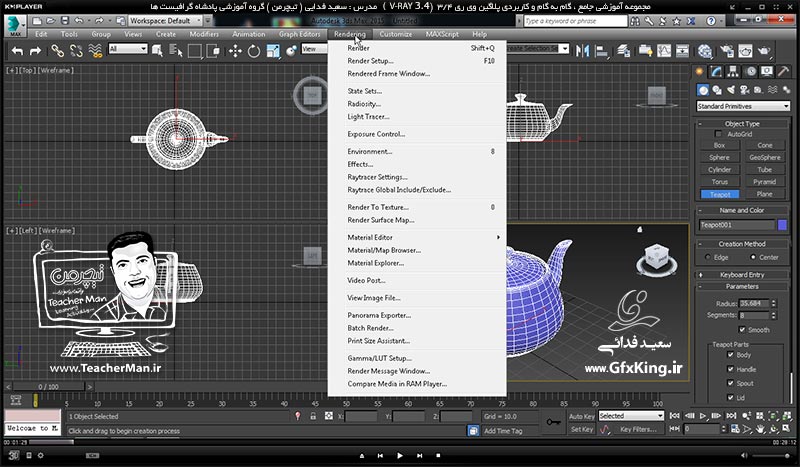The height and width of the screenshot is (467, 800).
Task: Select the Lights category icon
Action: pos(731,90)
